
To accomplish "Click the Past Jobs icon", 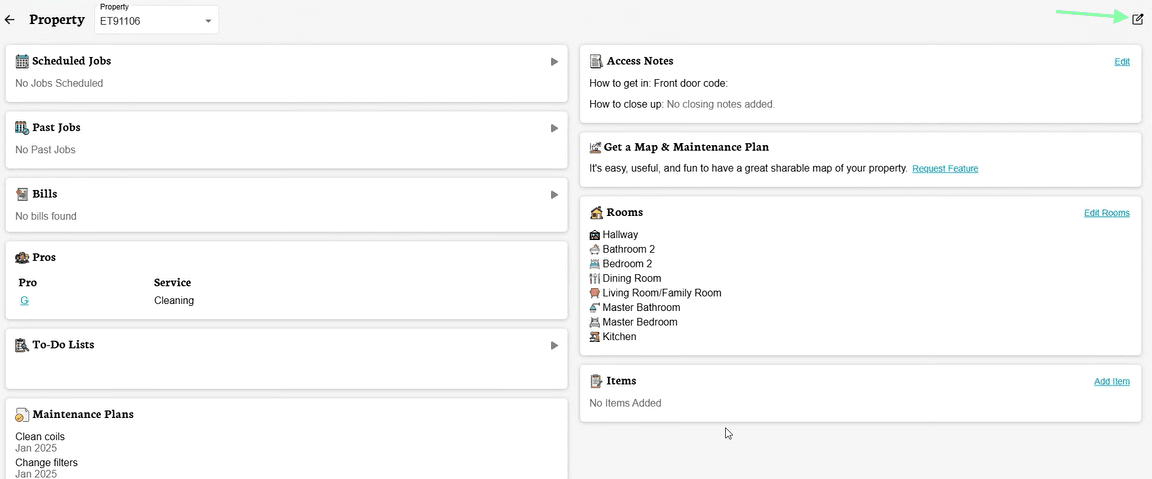I will (22, 128).
